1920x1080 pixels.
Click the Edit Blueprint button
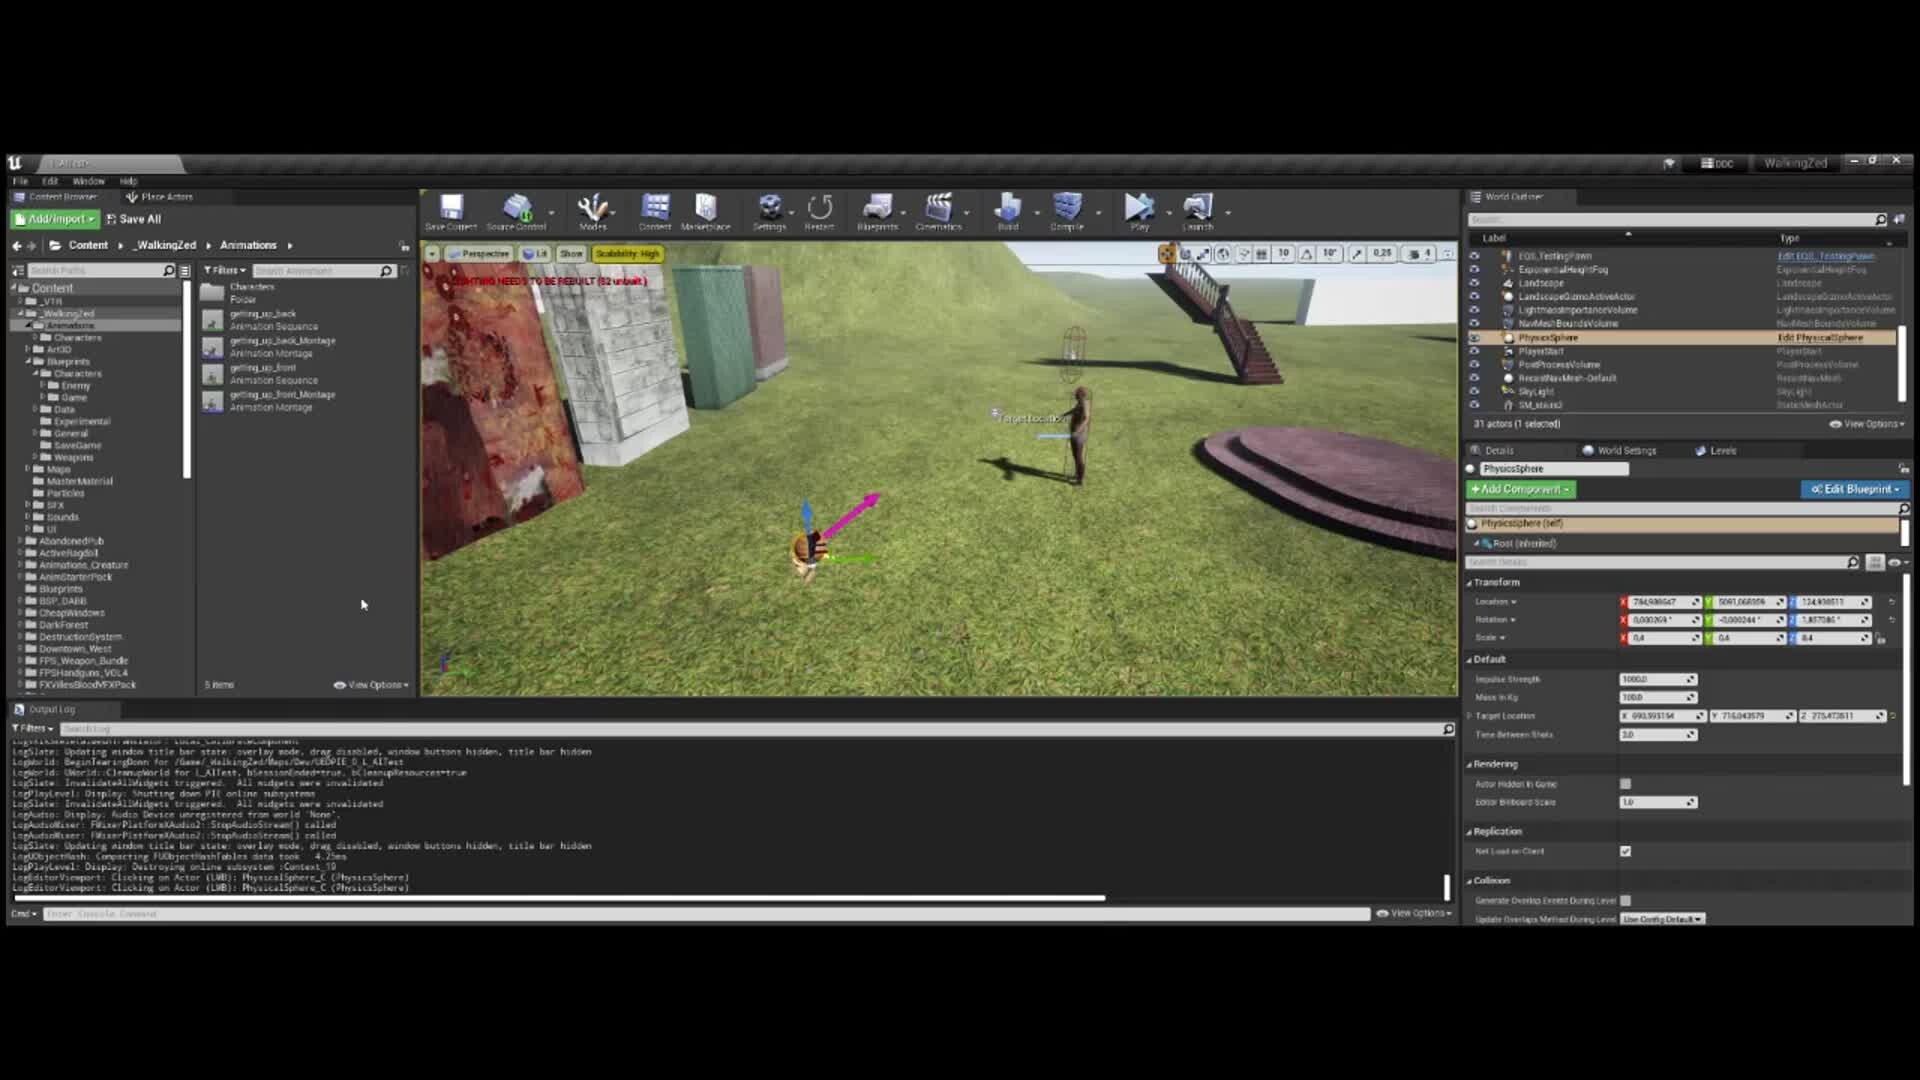[1857, 489]
